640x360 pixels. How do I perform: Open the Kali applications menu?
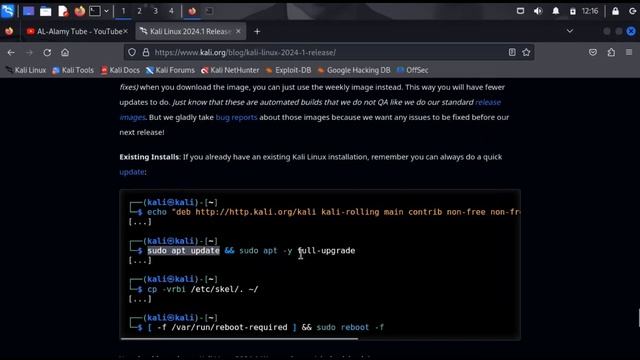point(7,11)
